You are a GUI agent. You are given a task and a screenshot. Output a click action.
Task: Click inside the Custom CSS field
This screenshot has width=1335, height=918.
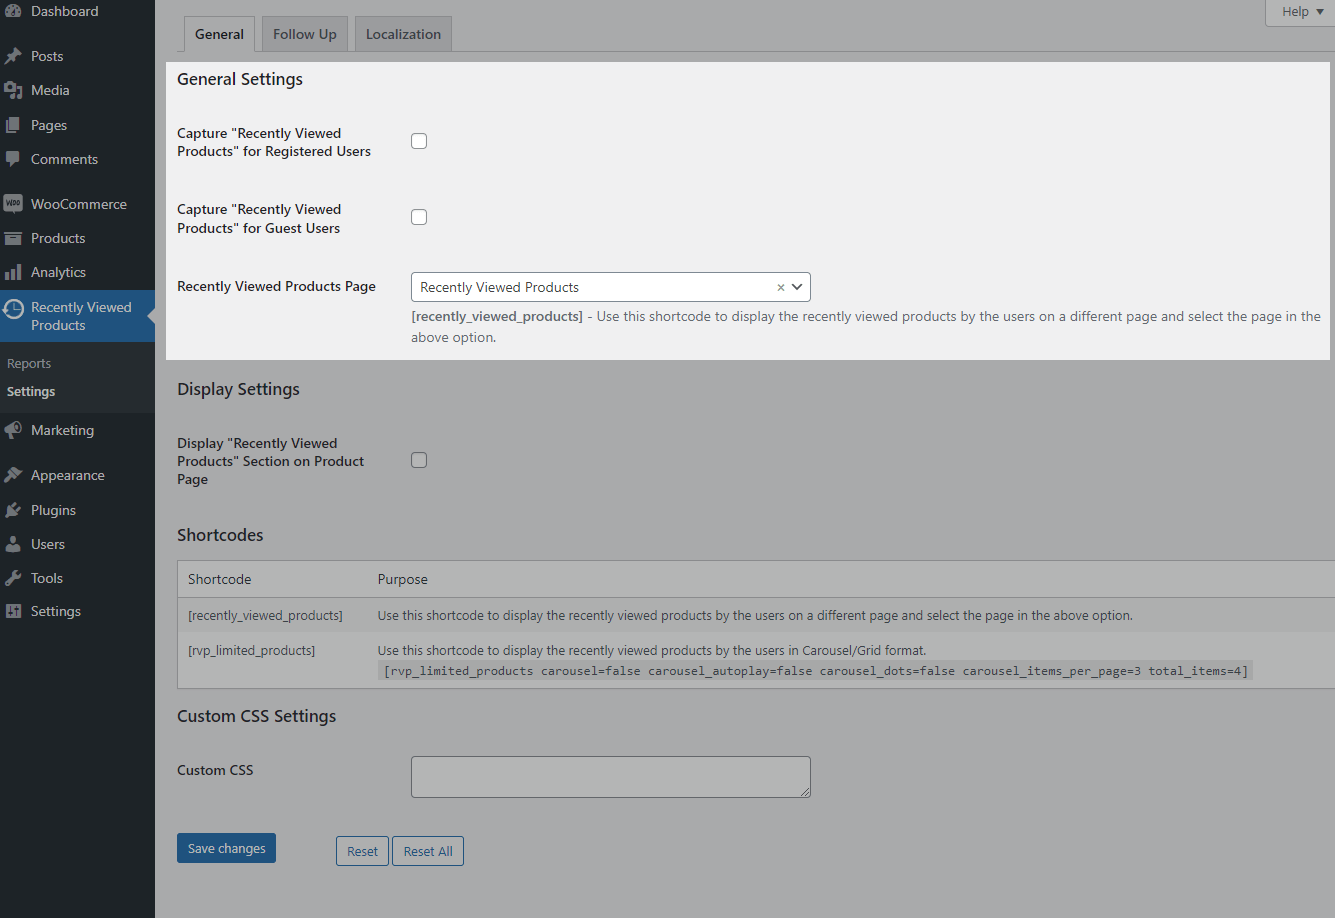coord(610,777)
